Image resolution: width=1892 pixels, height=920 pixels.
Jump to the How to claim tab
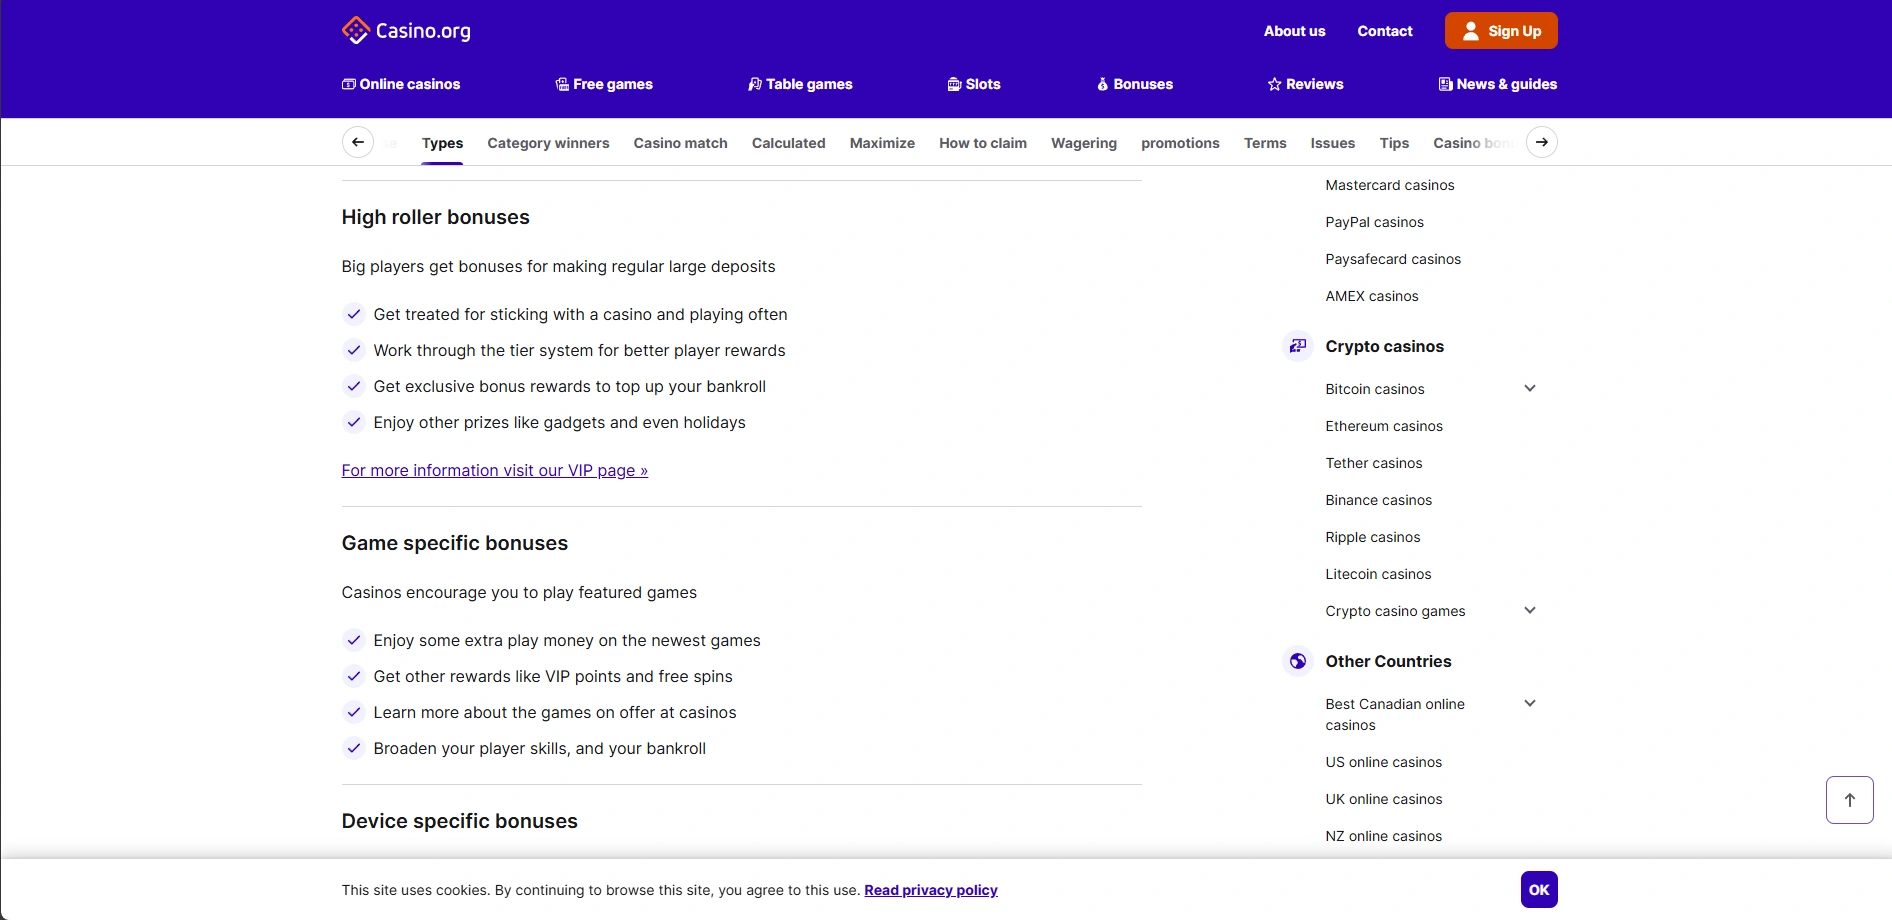pos(983,143)
